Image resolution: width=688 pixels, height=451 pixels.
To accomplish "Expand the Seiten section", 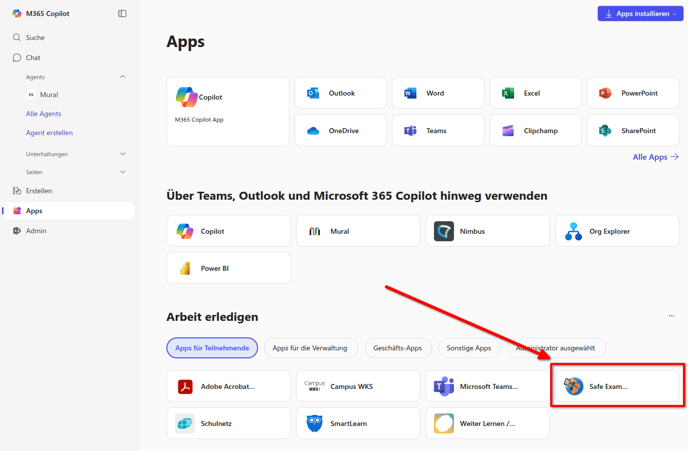I will (x=122, y=172).
